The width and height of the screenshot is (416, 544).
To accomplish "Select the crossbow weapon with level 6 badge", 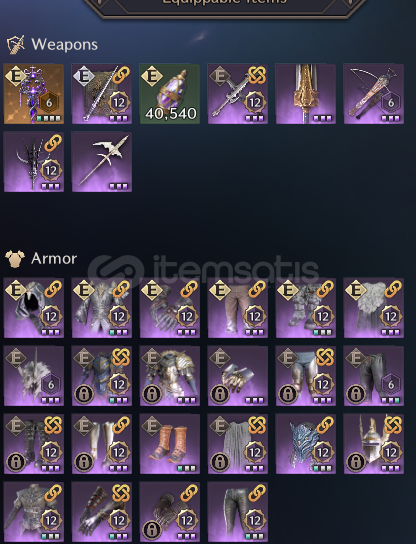I will 374,94.
